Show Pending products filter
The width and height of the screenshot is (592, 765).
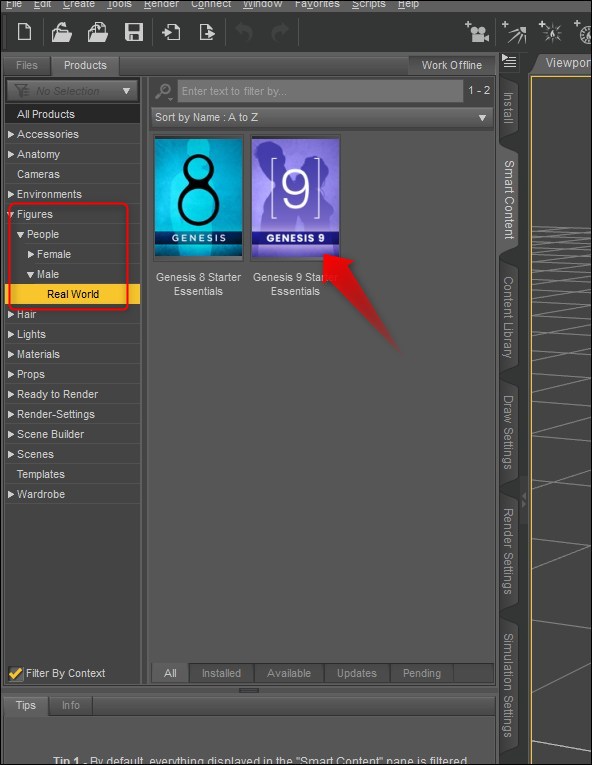click(422, 673)
